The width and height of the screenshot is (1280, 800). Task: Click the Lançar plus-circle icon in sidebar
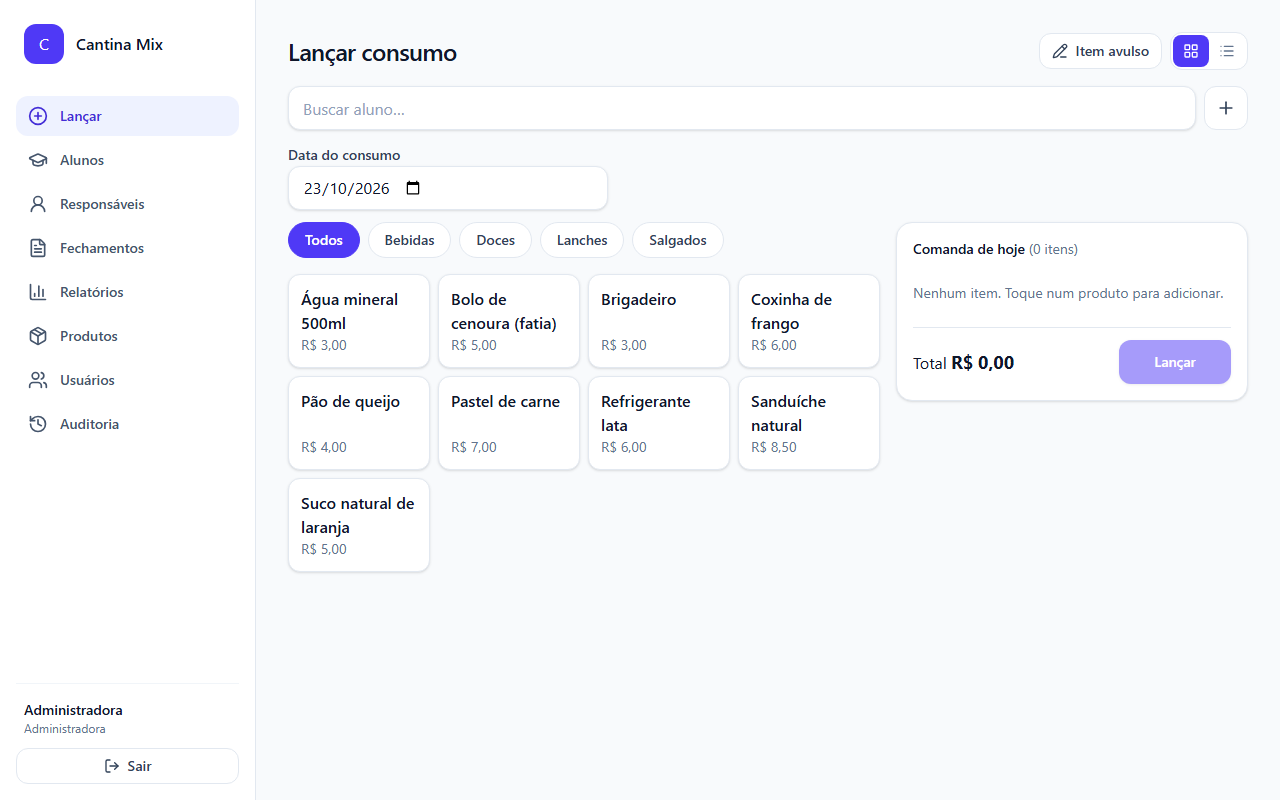(x=38, y=116)
